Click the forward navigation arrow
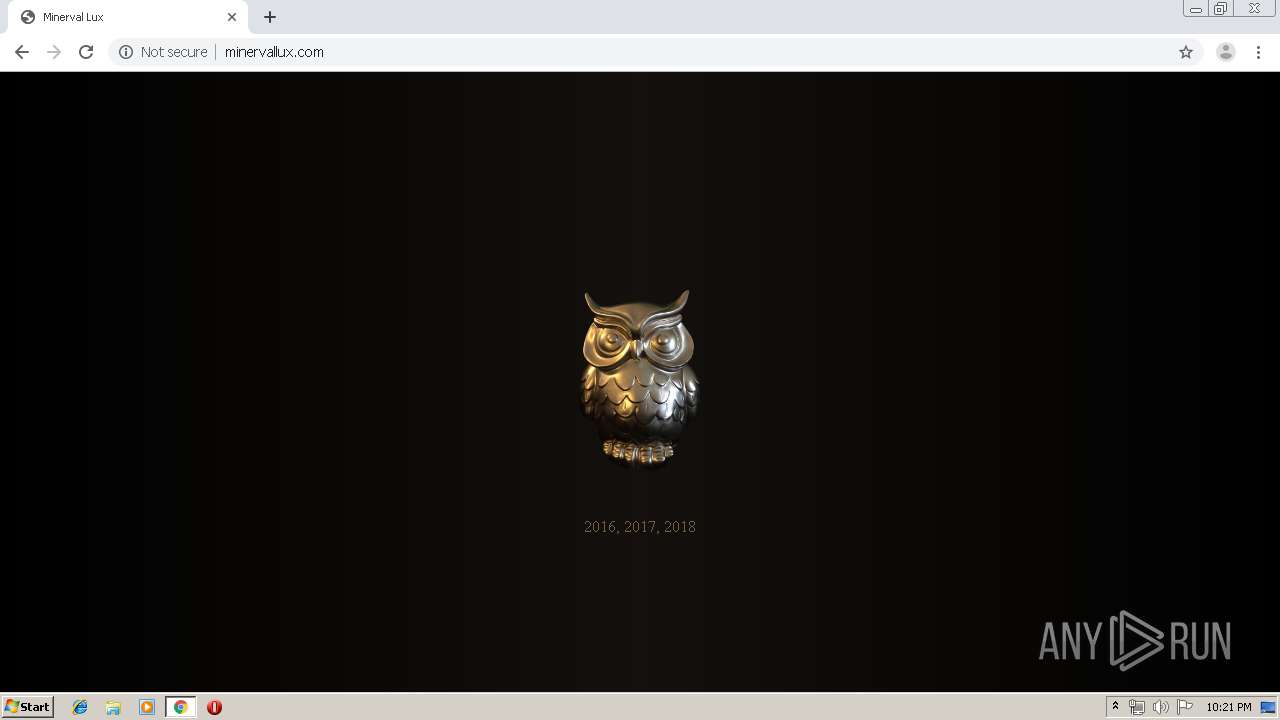1280x720 pixels. click(x=54, y=52)
